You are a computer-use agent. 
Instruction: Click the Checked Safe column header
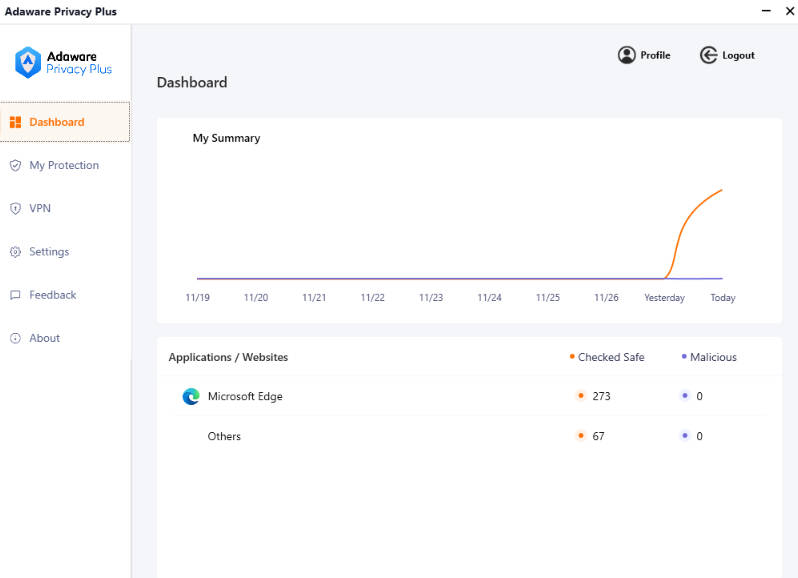pos(611,357)
